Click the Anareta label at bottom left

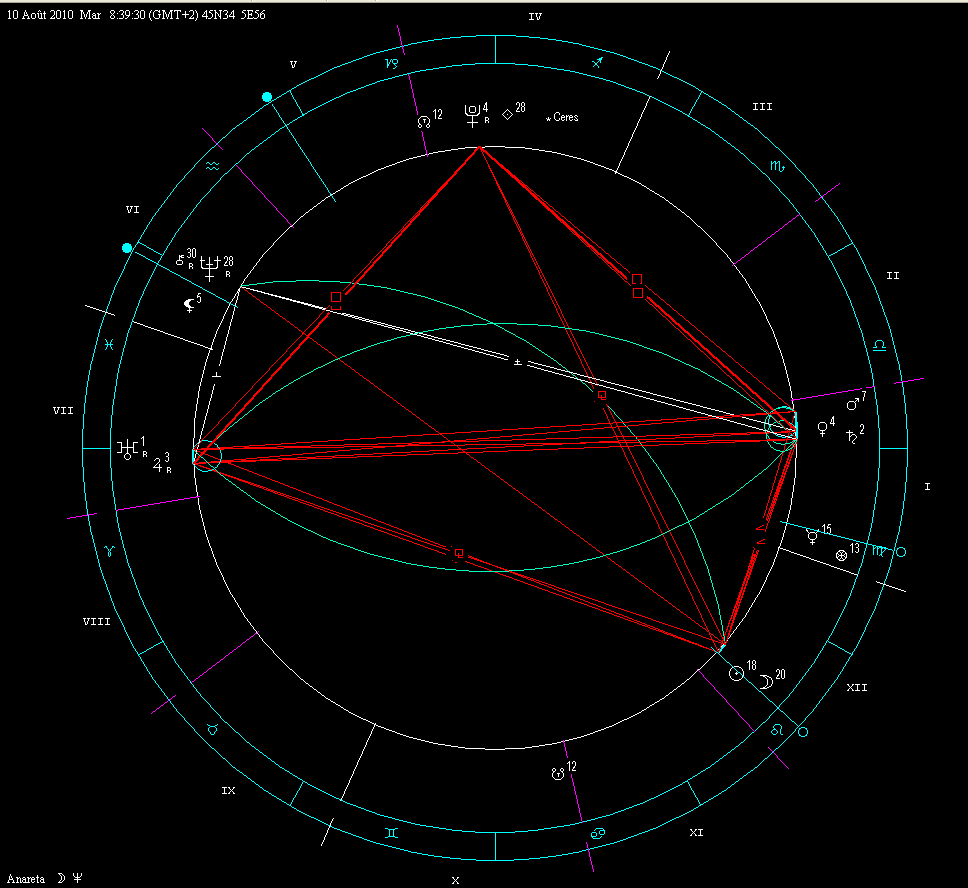(x=25, y=878)
